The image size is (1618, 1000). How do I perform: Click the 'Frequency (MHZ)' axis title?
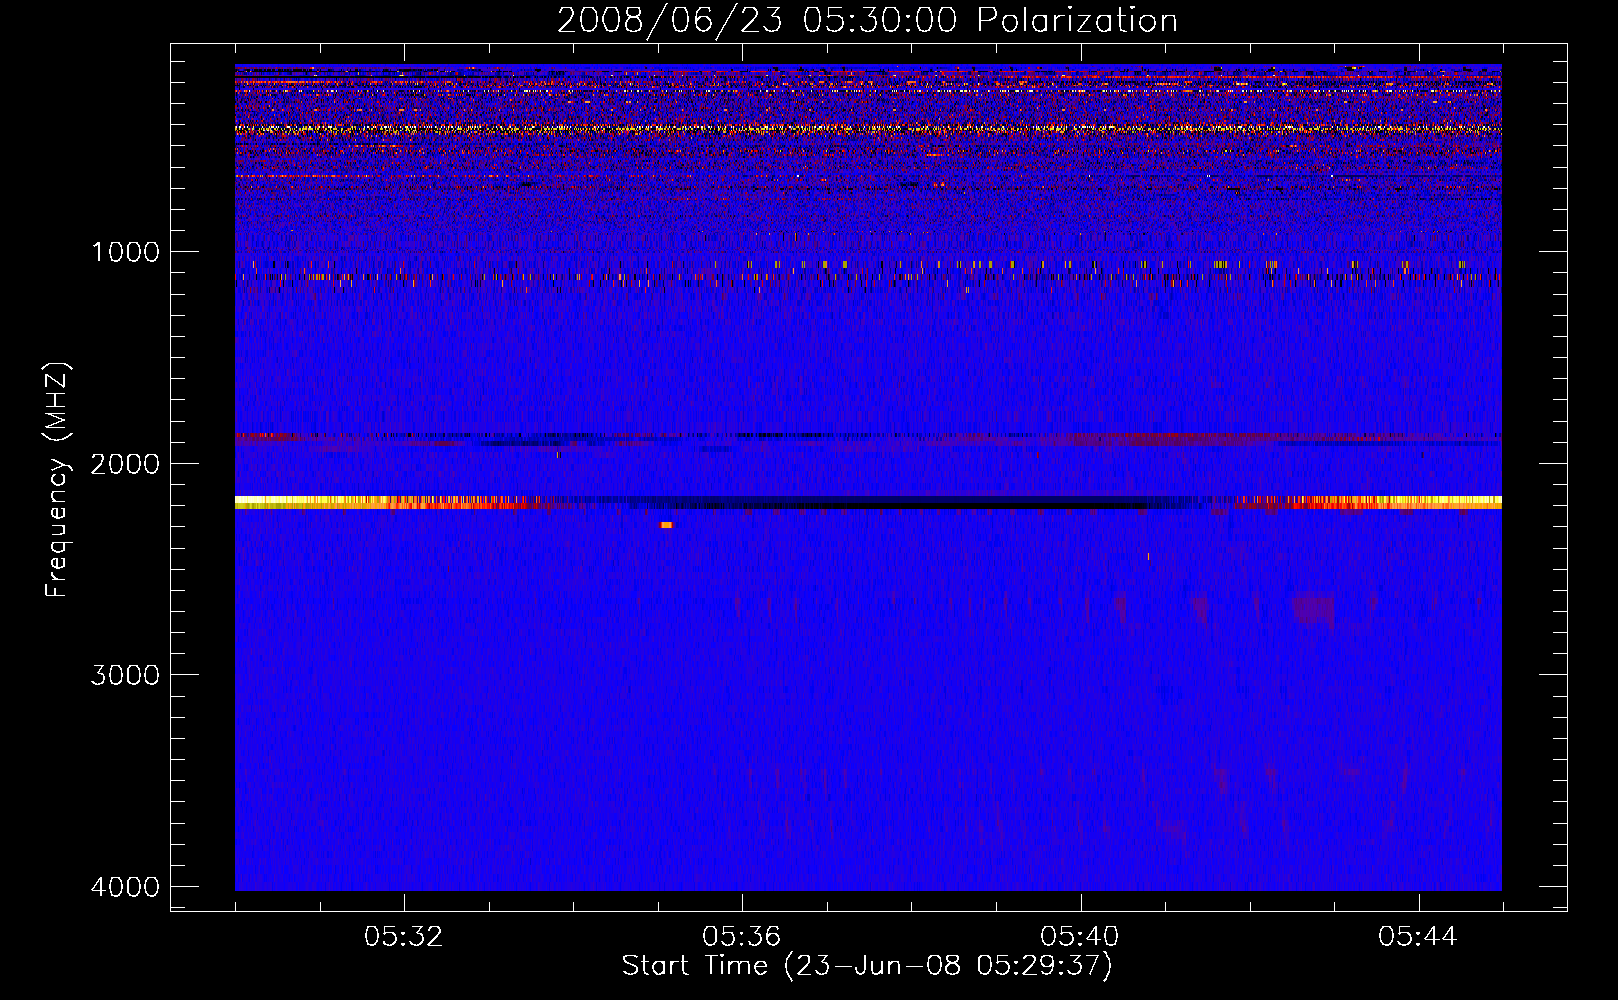click(58, 479)
